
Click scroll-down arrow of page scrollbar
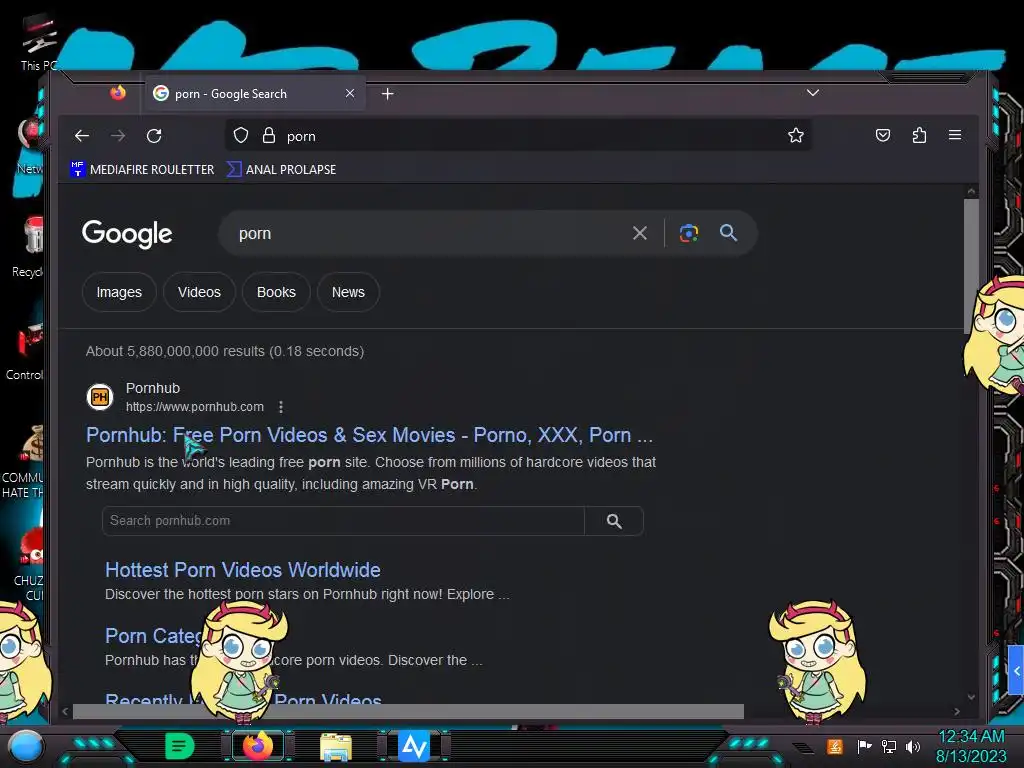[x=971, y=697]
